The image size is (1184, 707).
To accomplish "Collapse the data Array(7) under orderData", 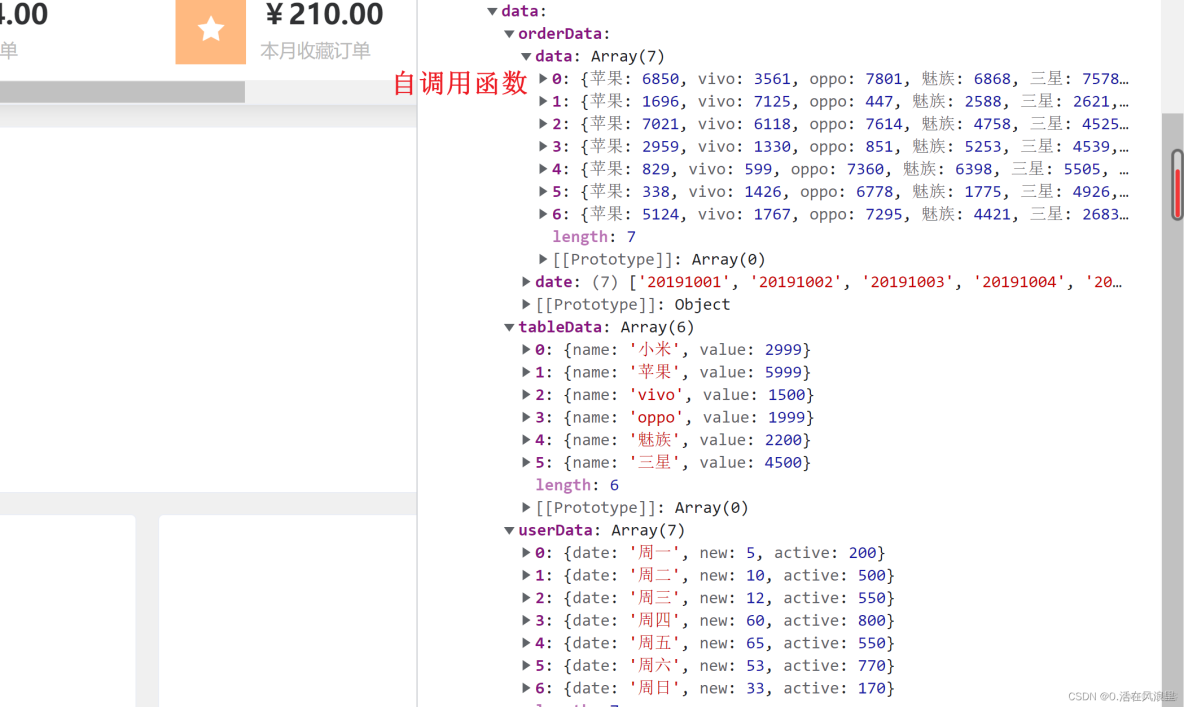I will click(525, 56).
